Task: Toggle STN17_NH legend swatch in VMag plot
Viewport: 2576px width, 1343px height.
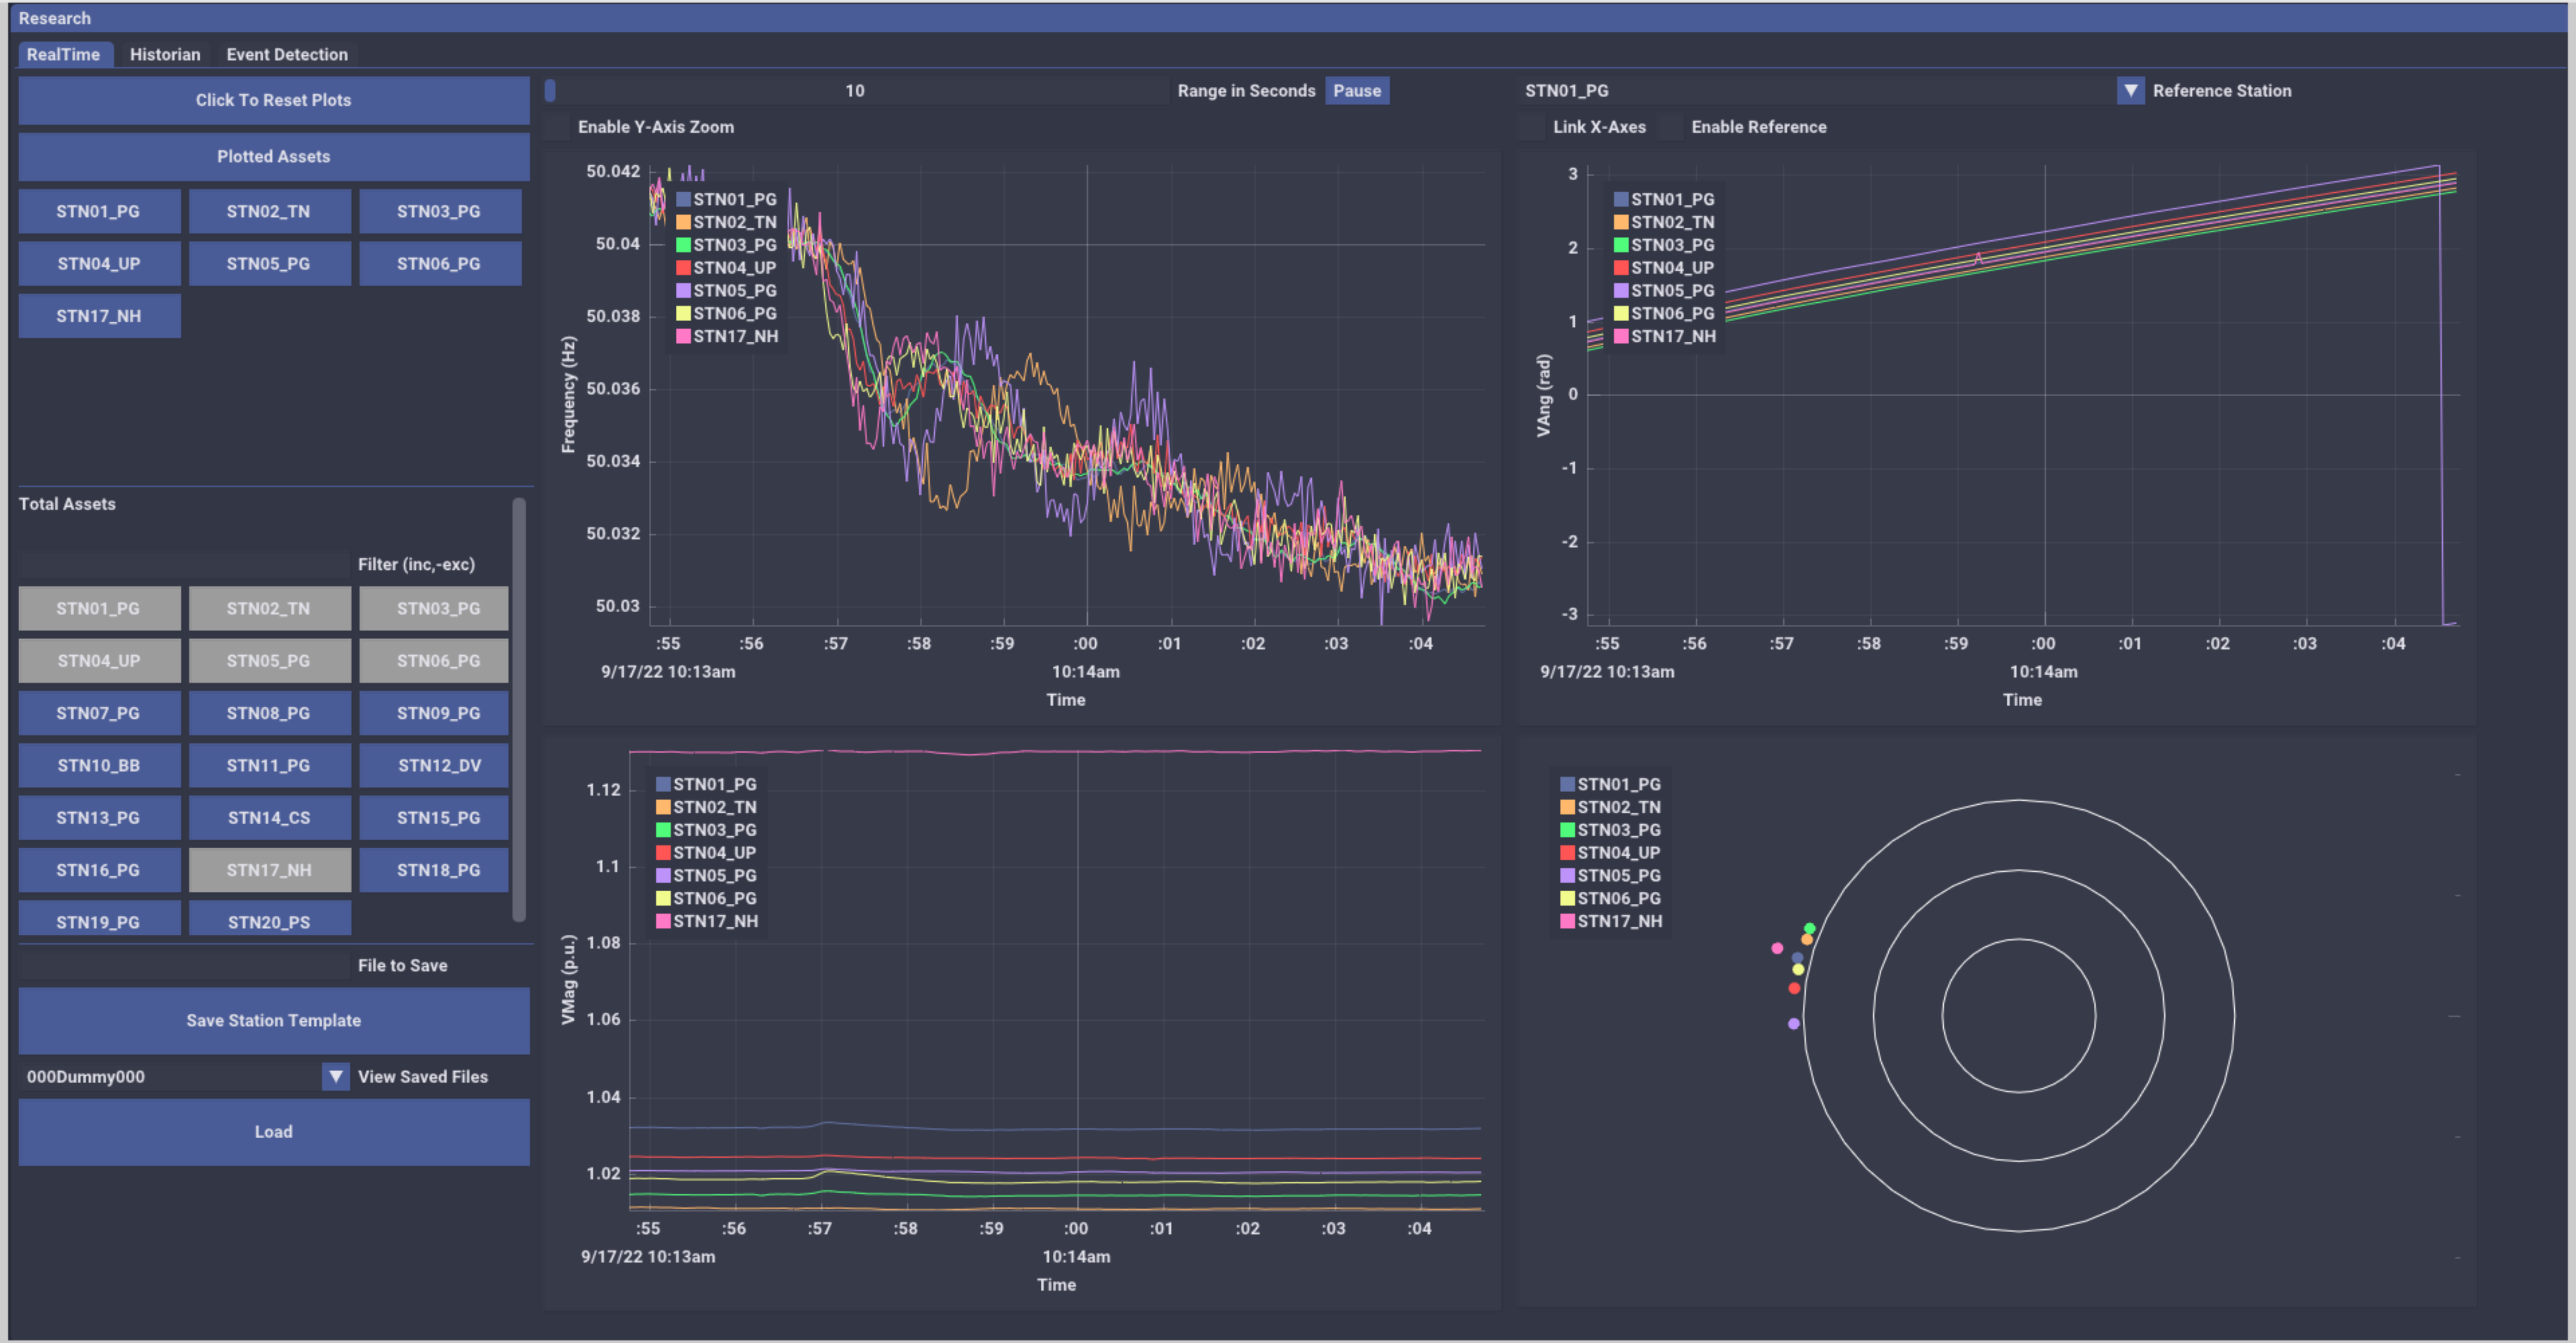Action: click(663, 921)
